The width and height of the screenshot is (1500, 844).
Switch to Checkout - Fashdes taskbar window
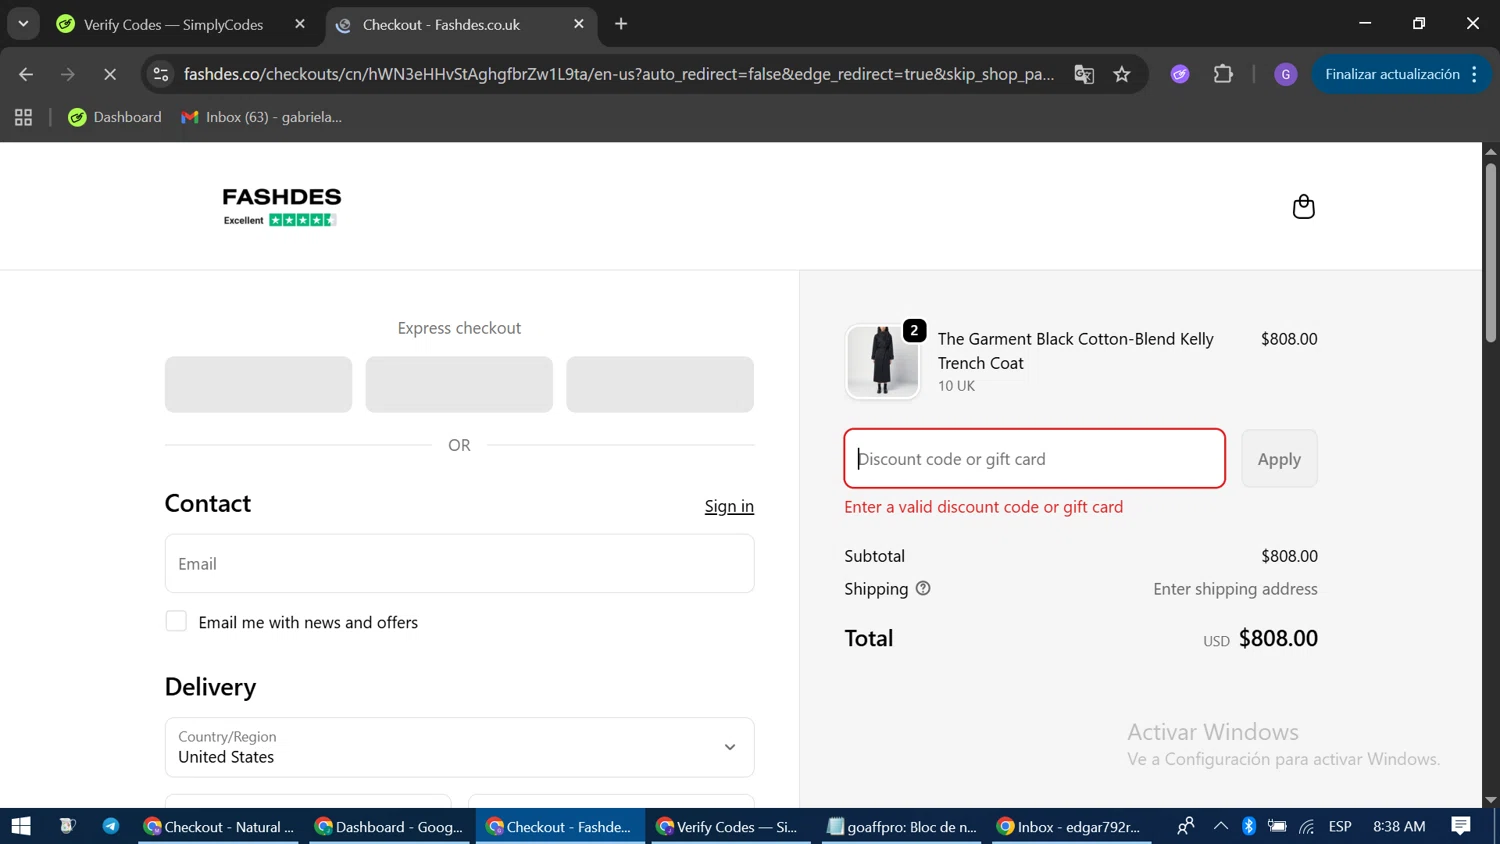click(559, 826)
